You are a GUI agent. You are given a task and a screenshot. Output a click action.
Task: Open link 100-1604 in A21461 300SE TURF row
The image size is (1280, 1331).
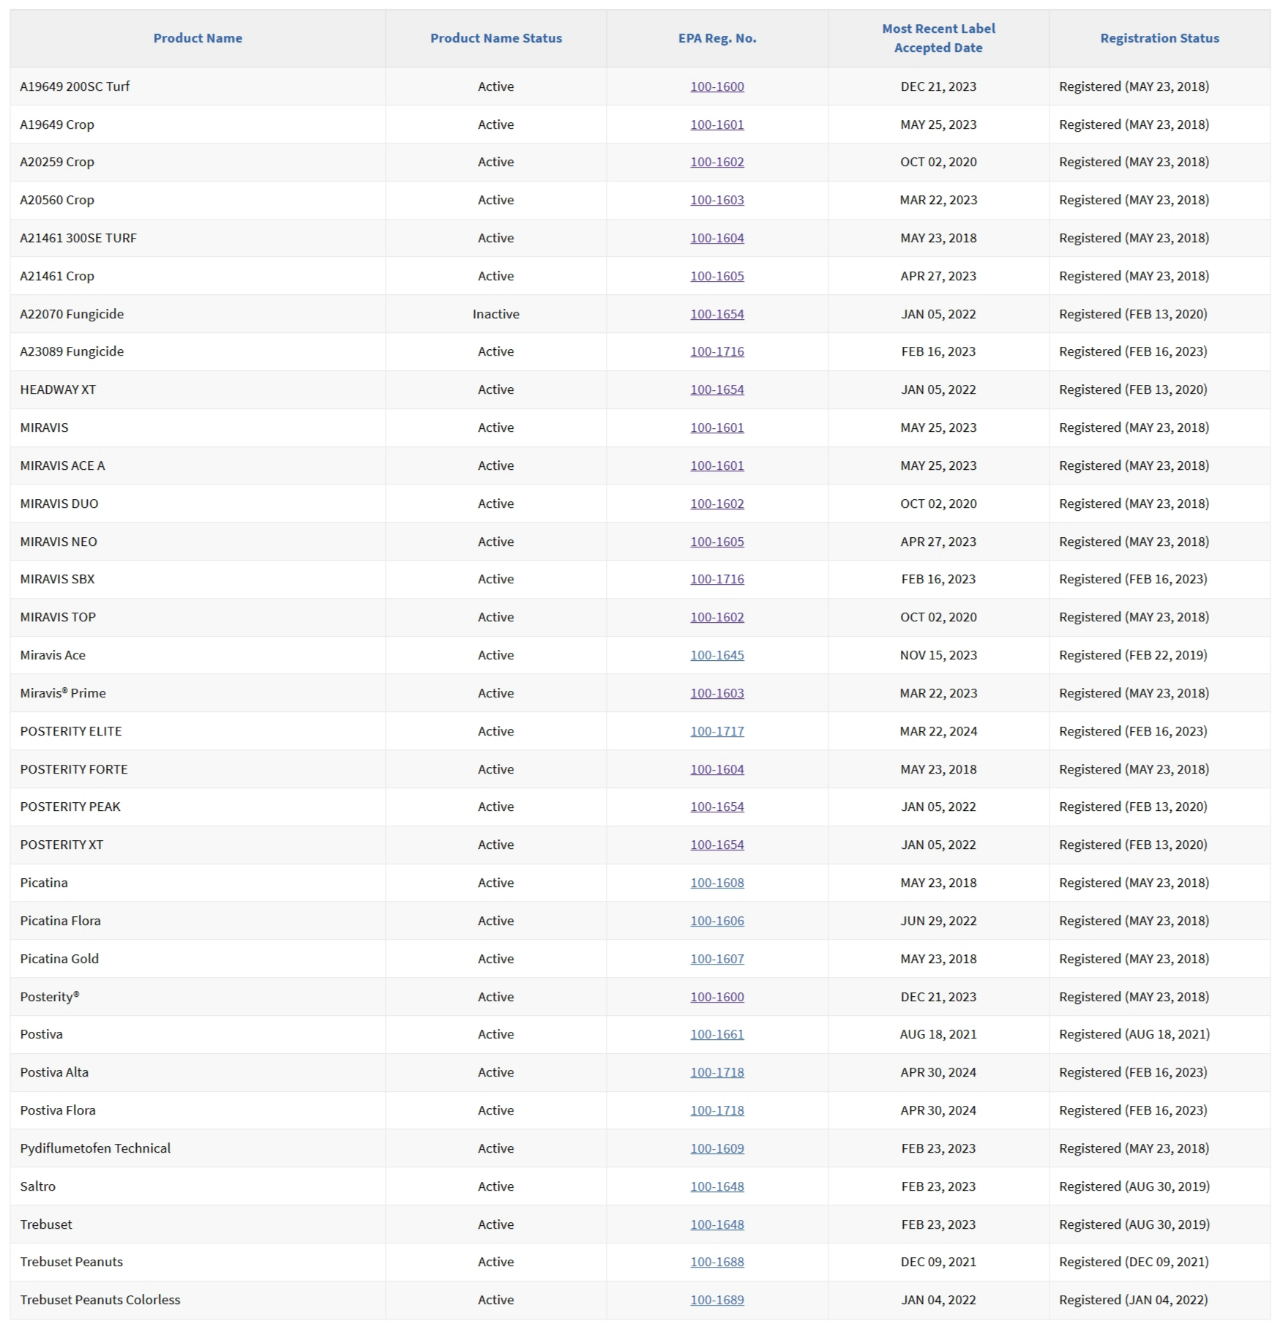click(x=717, y=238)
